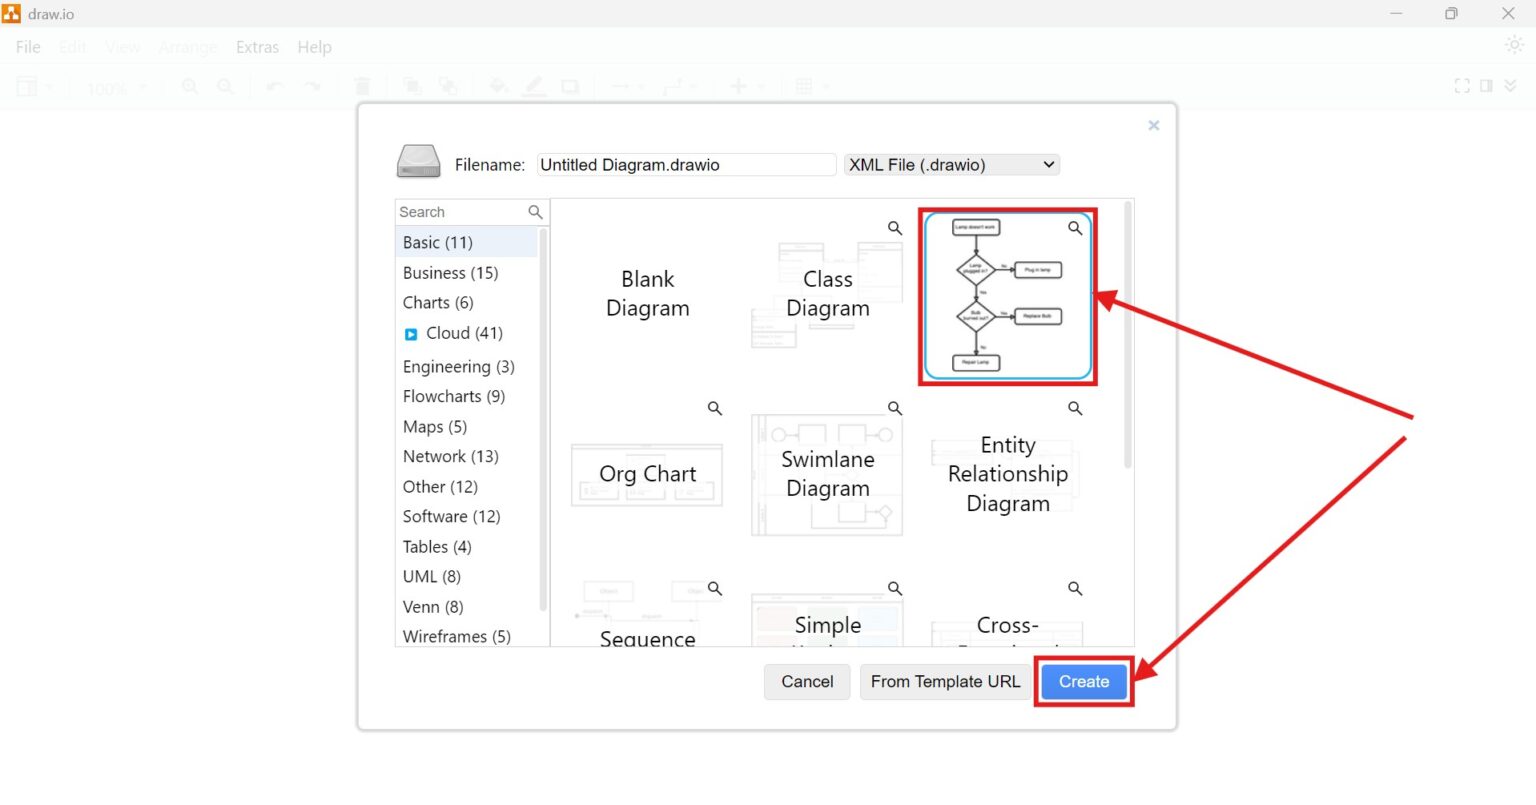This screenshot has width=1536, height=805.
Task: Click the From Template URL button
Action: pos(944,681)
